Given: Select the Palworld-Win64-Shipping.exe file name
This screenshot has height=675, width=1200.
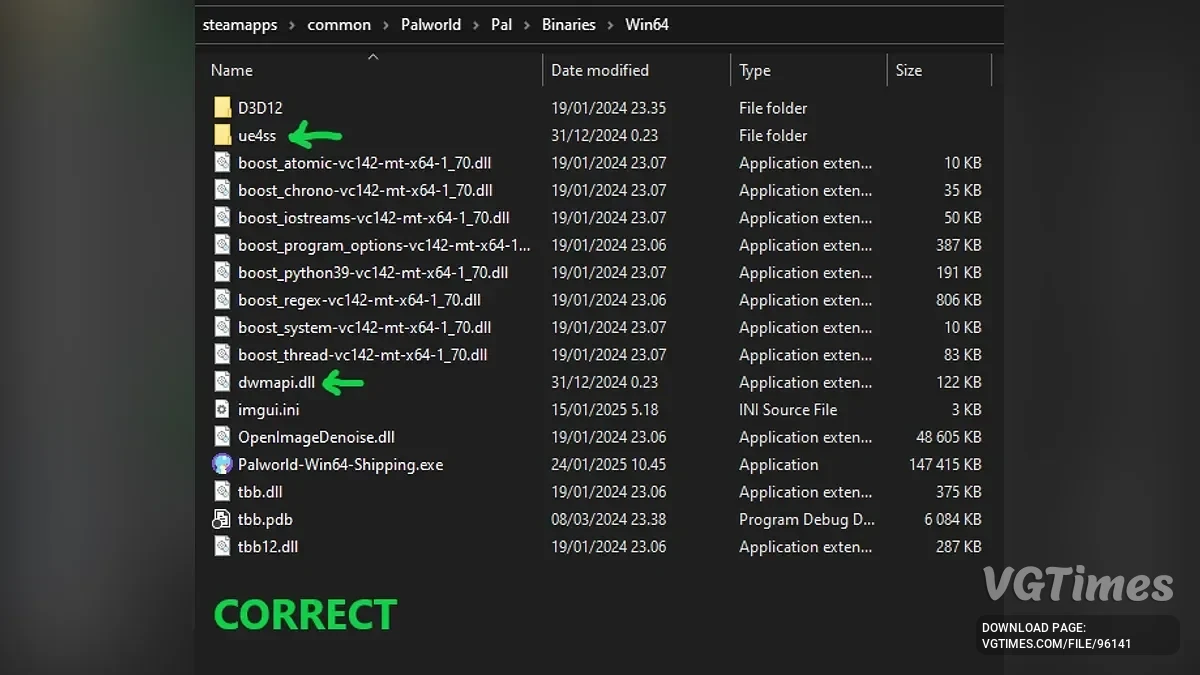Looking at the screenshot, I should pyautogui.click(x=340, y=464).
